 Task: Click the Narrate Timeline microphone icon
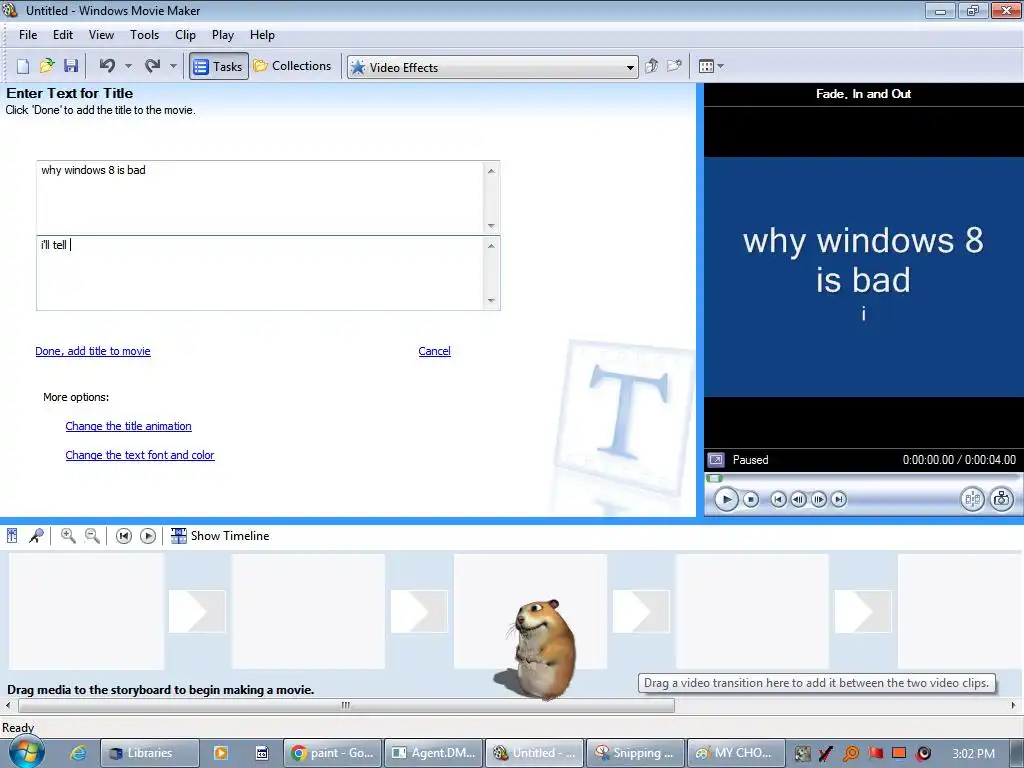point(36,536)
